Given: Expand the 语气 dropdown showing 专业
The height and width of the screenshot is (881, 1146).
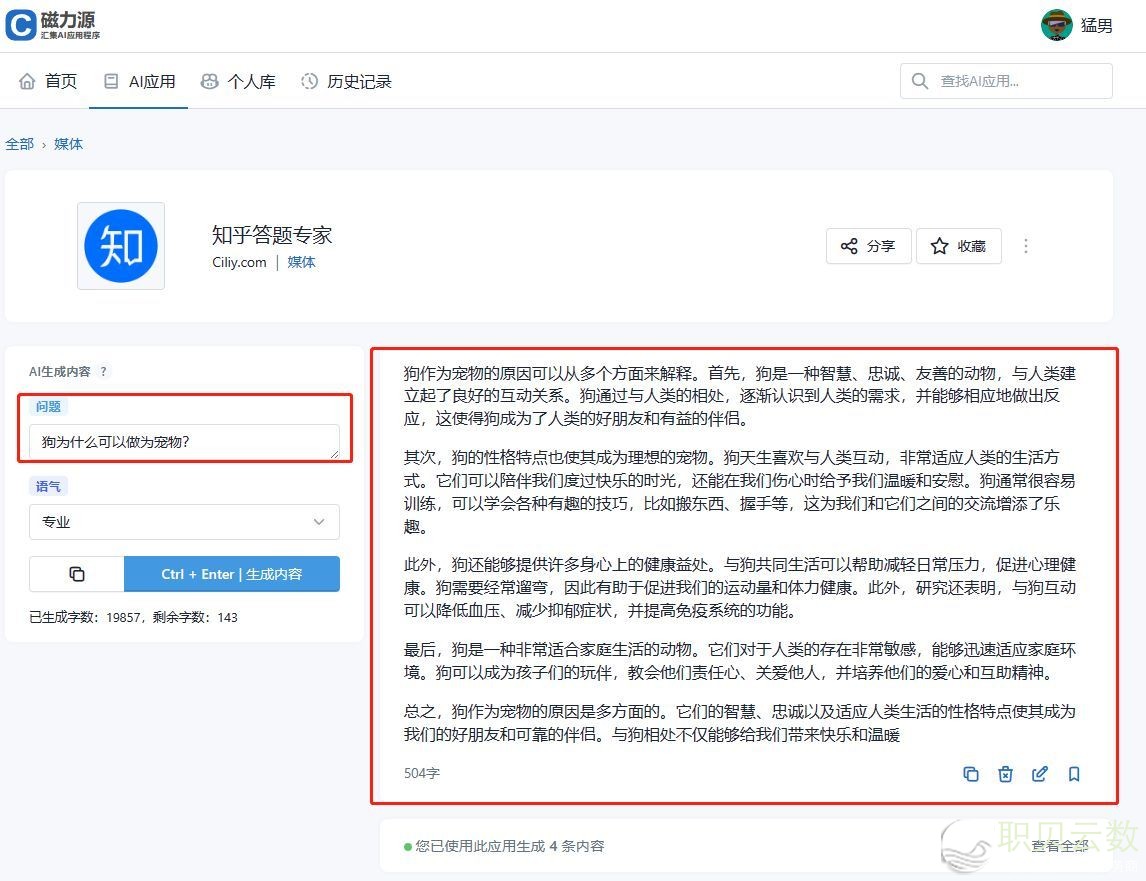Looking at the screenshot, I should pos(184,522).
